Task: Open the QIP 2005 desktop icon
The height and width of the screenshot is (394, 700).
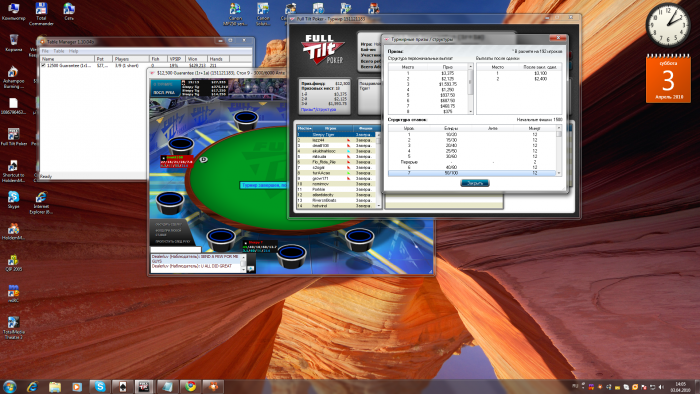Action: click(13, 262)
